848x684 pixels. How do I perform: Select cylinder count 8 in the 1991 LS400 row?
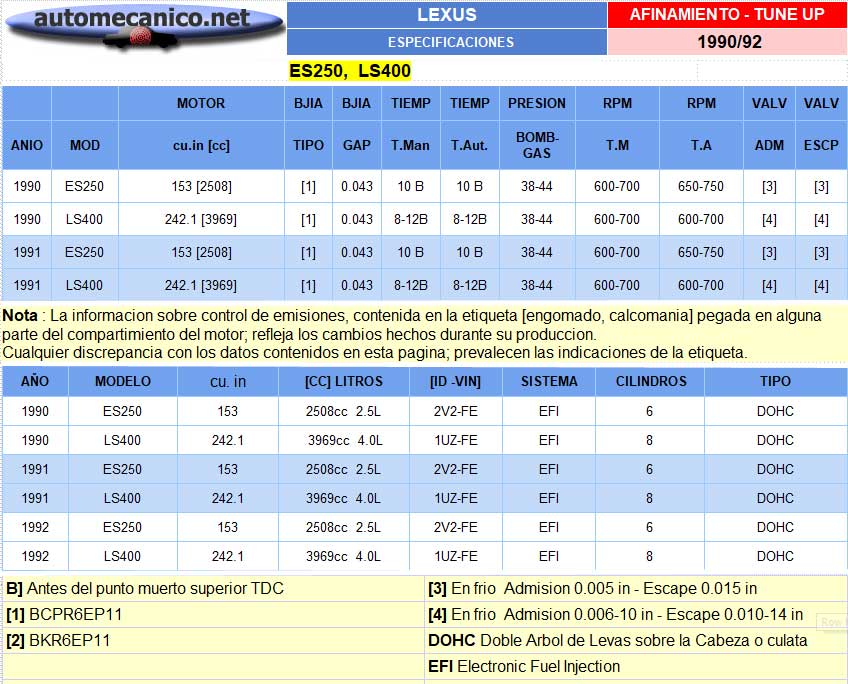tap(650, 499)
